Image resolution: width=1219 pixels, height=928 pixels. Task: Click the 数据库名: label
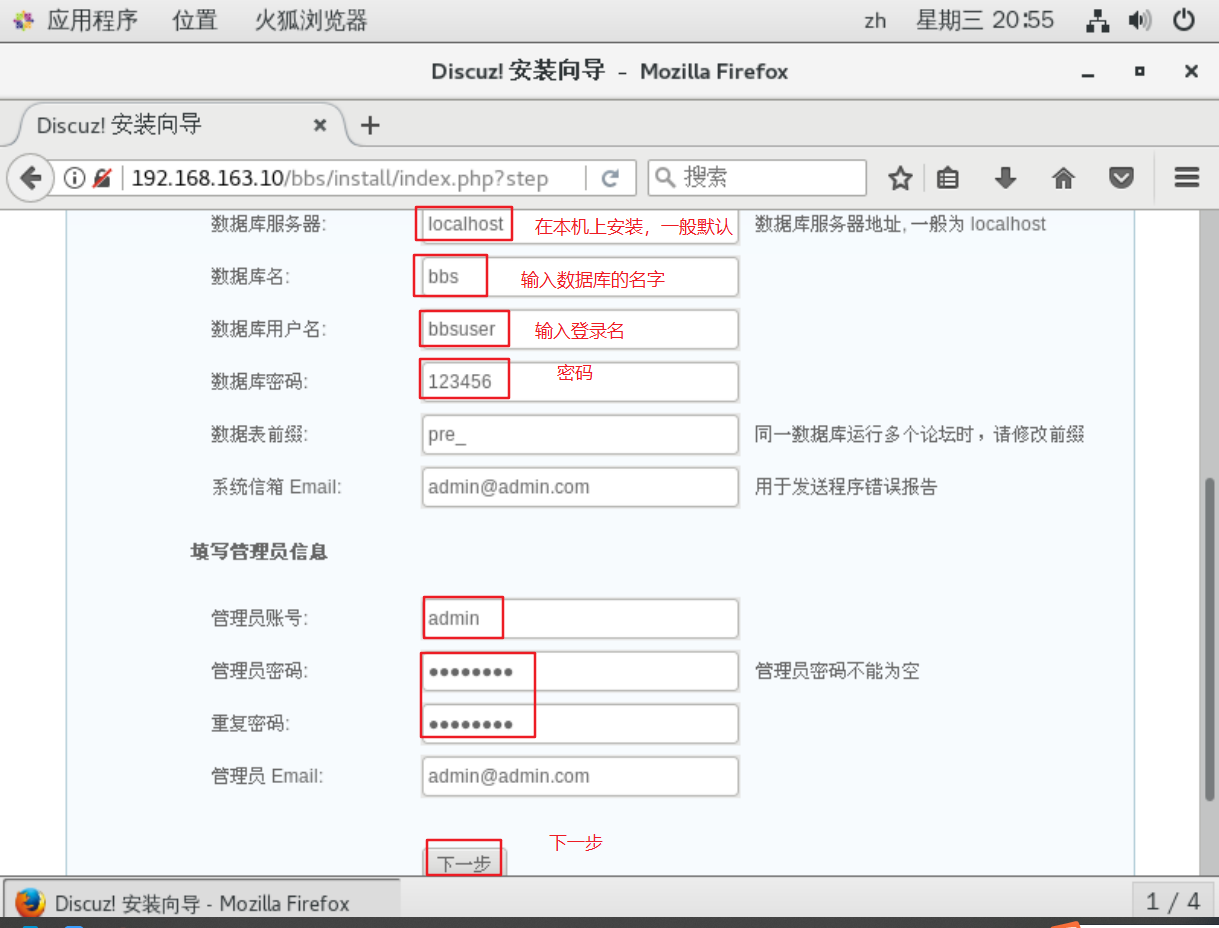tap(250, 277)
